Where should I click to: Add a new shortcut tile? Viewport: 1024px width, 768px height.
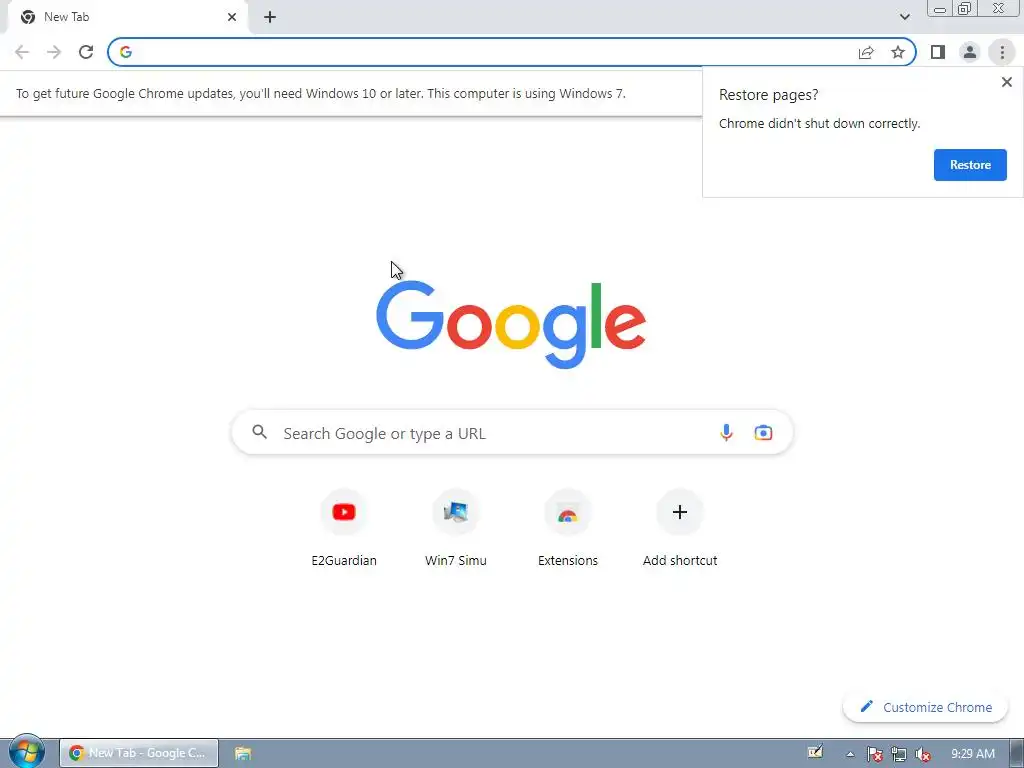pos(680,529)
